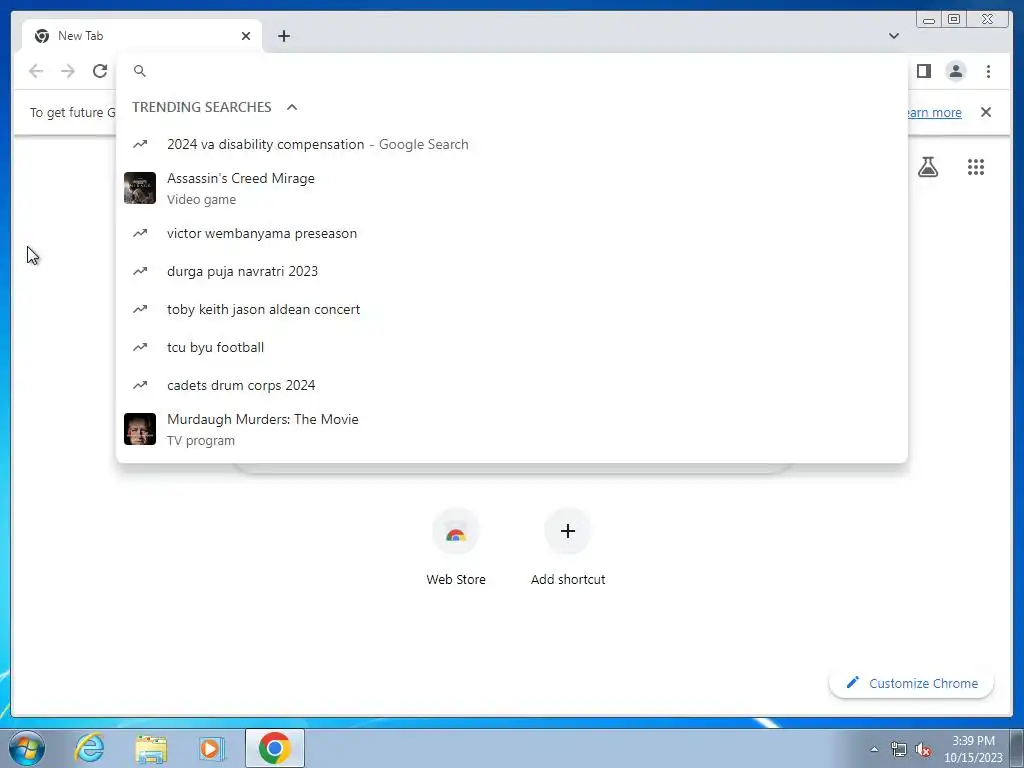Reload the page with refresh icon
1024x768 pixels.
click(x=100, y=71)
